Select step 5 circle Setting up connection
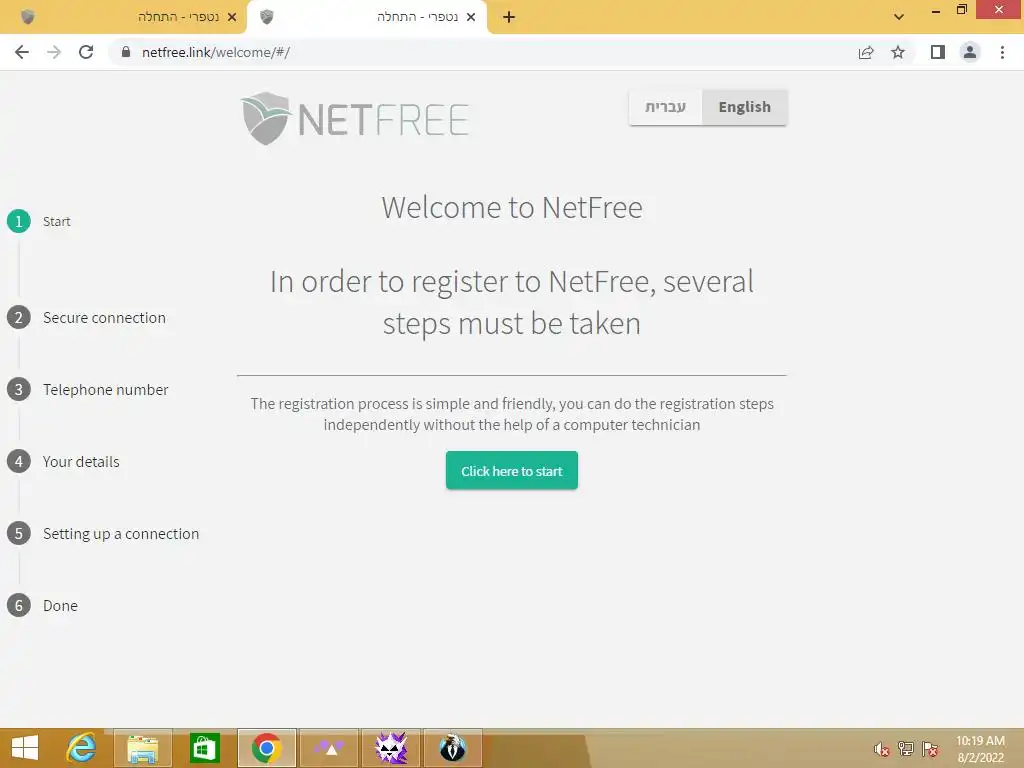 (19, 534)
